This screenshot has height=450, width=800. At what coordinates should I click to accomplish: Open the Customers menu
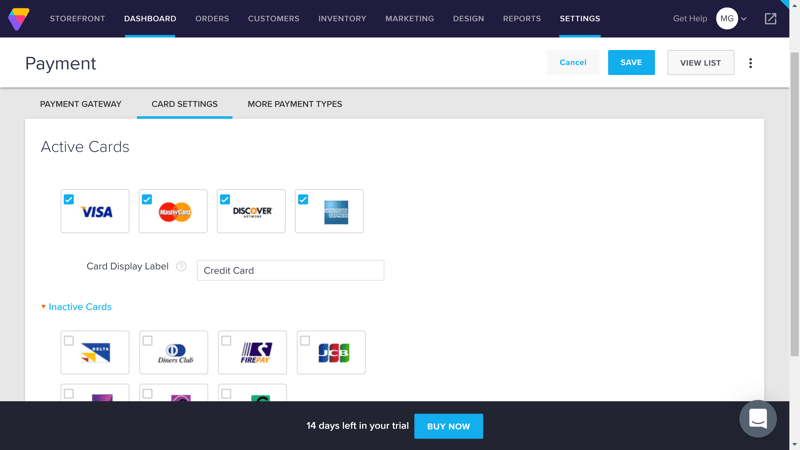pyautogui.click(x=273, y=19)
